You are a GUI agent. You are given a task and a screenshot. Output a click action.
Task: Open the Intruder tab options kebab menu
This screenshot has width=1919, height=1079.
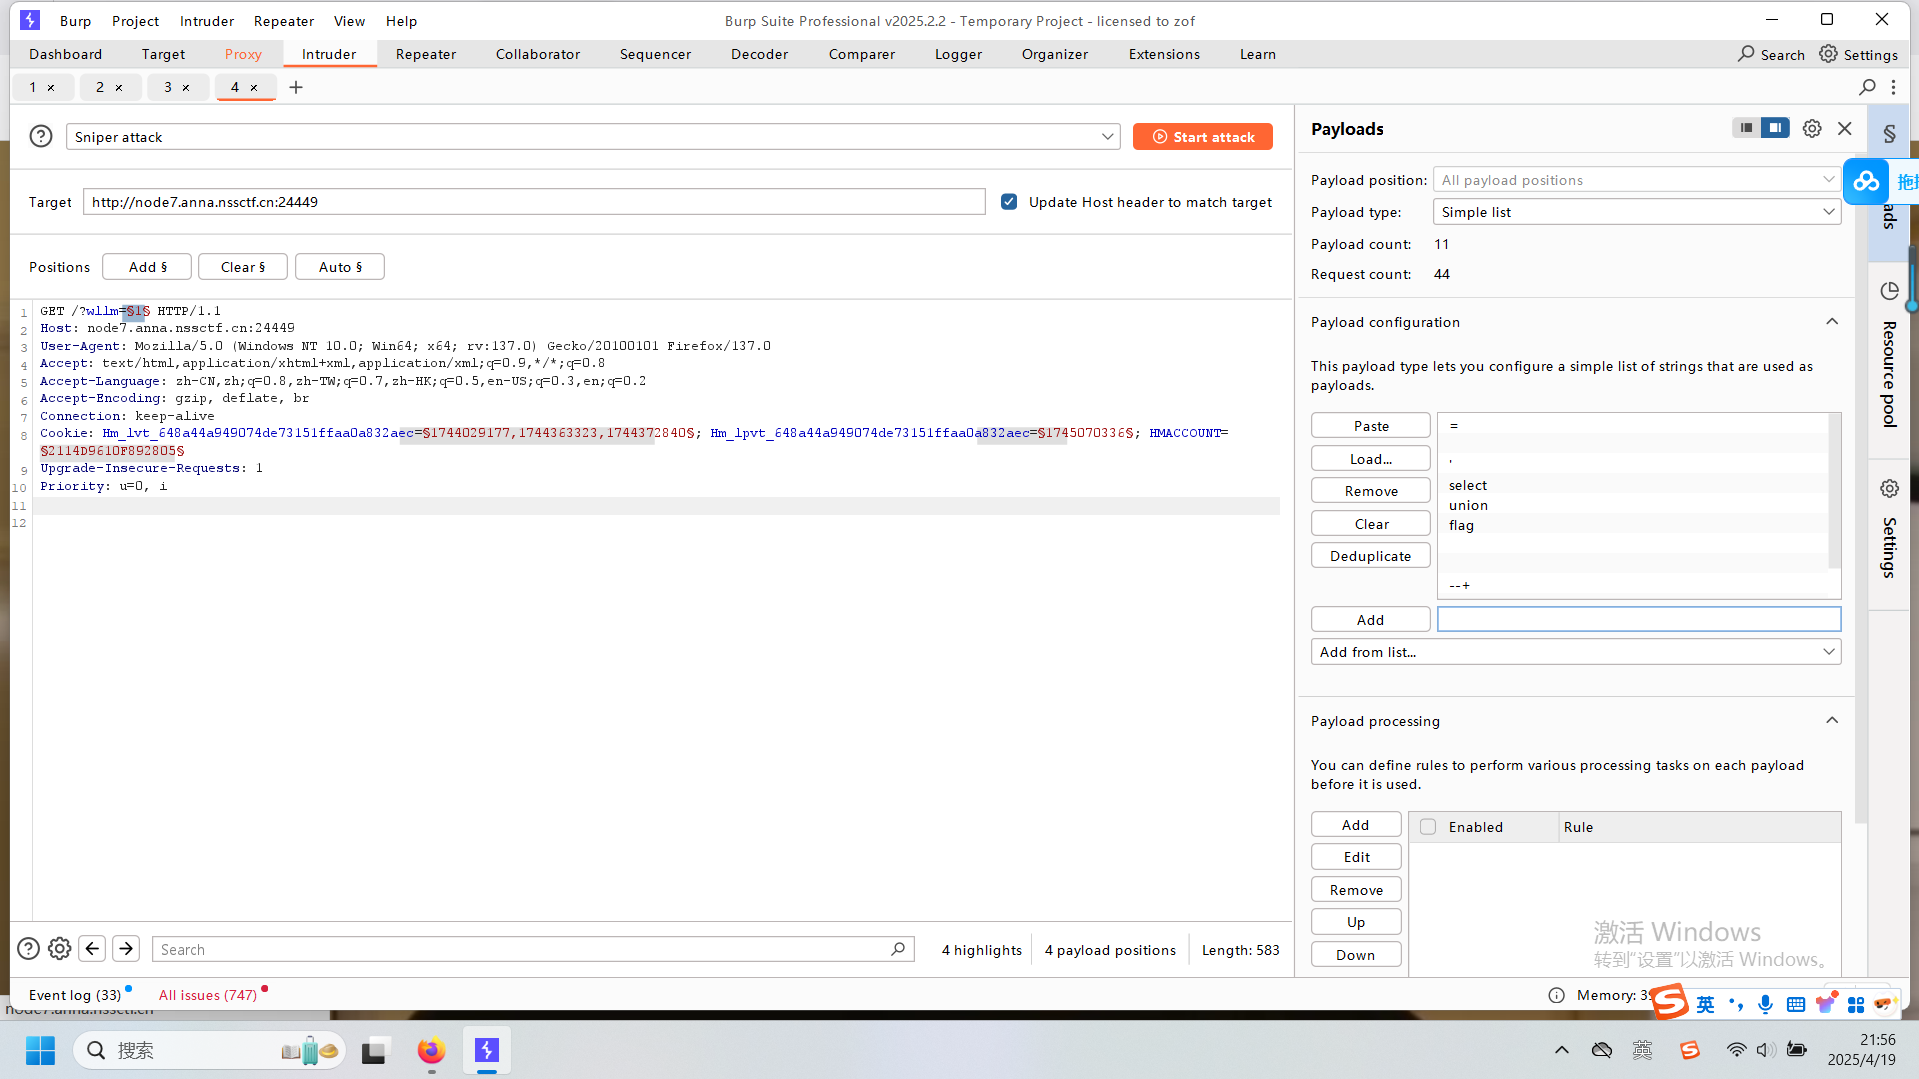click(x=1893, y=87)
